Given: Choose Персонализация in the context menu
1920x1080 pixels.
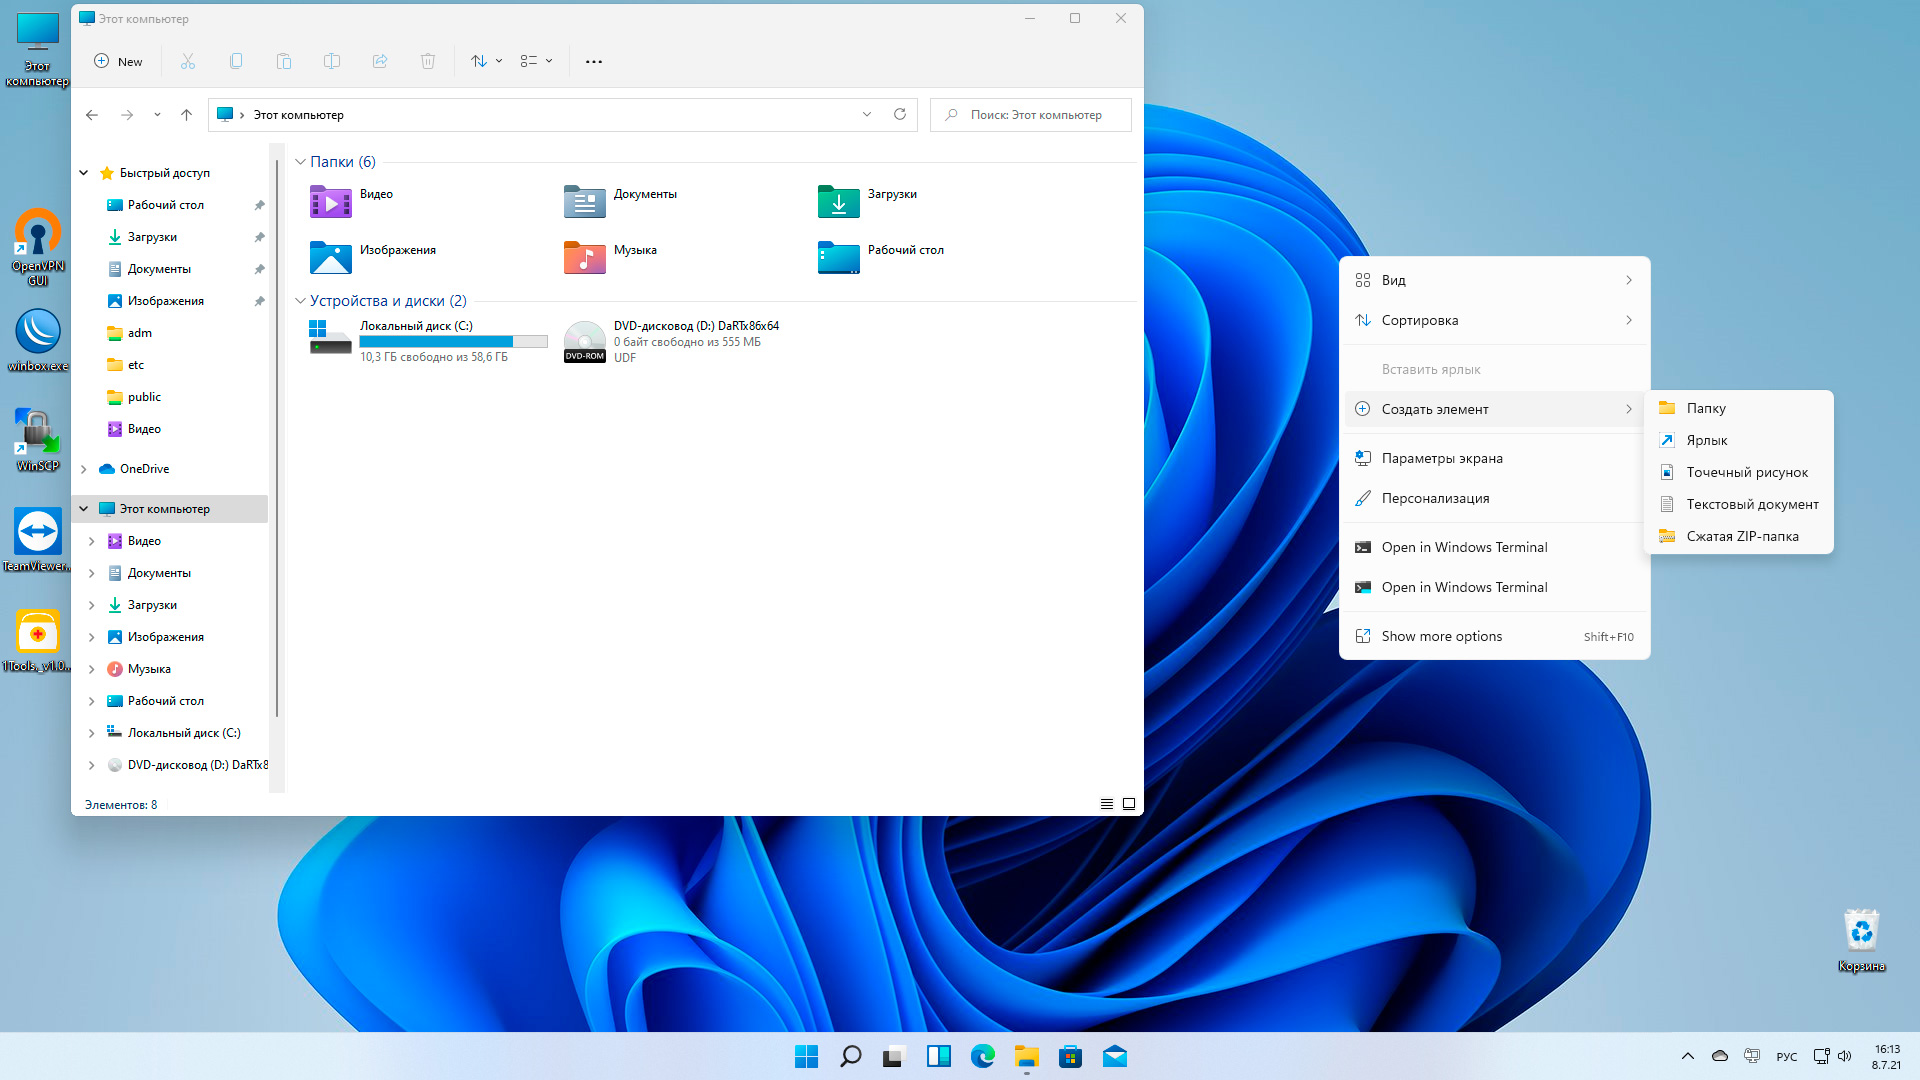Looking at the screenshot, I should 1435,498.
